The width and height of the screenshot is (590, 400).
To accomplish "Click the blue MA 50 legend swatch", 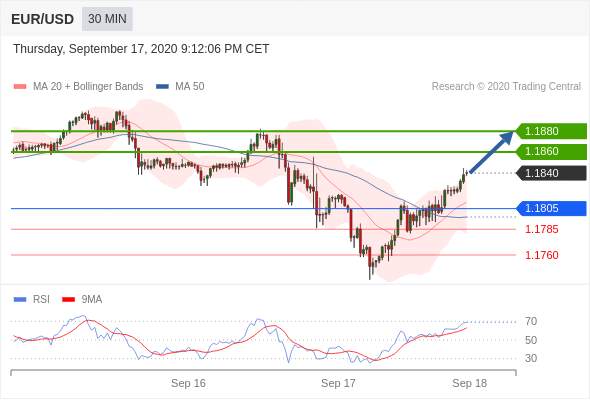I will [x=162, y=87].
